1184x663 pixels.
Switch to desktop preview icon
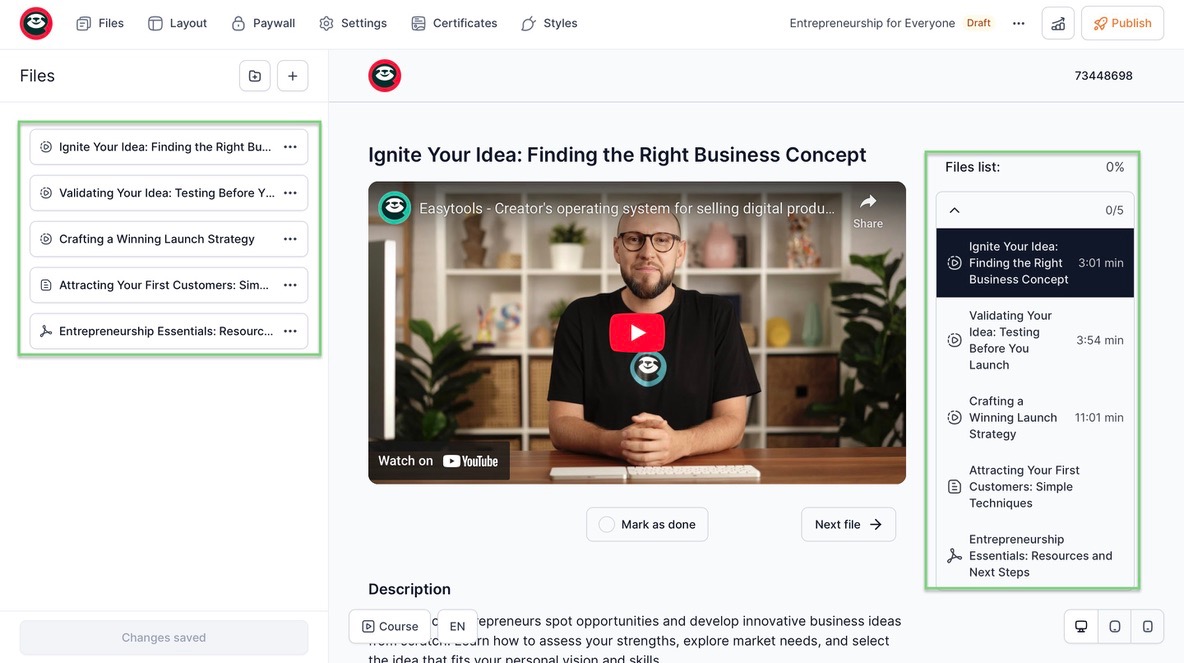pyautogui.click(x=1081, y=626)
